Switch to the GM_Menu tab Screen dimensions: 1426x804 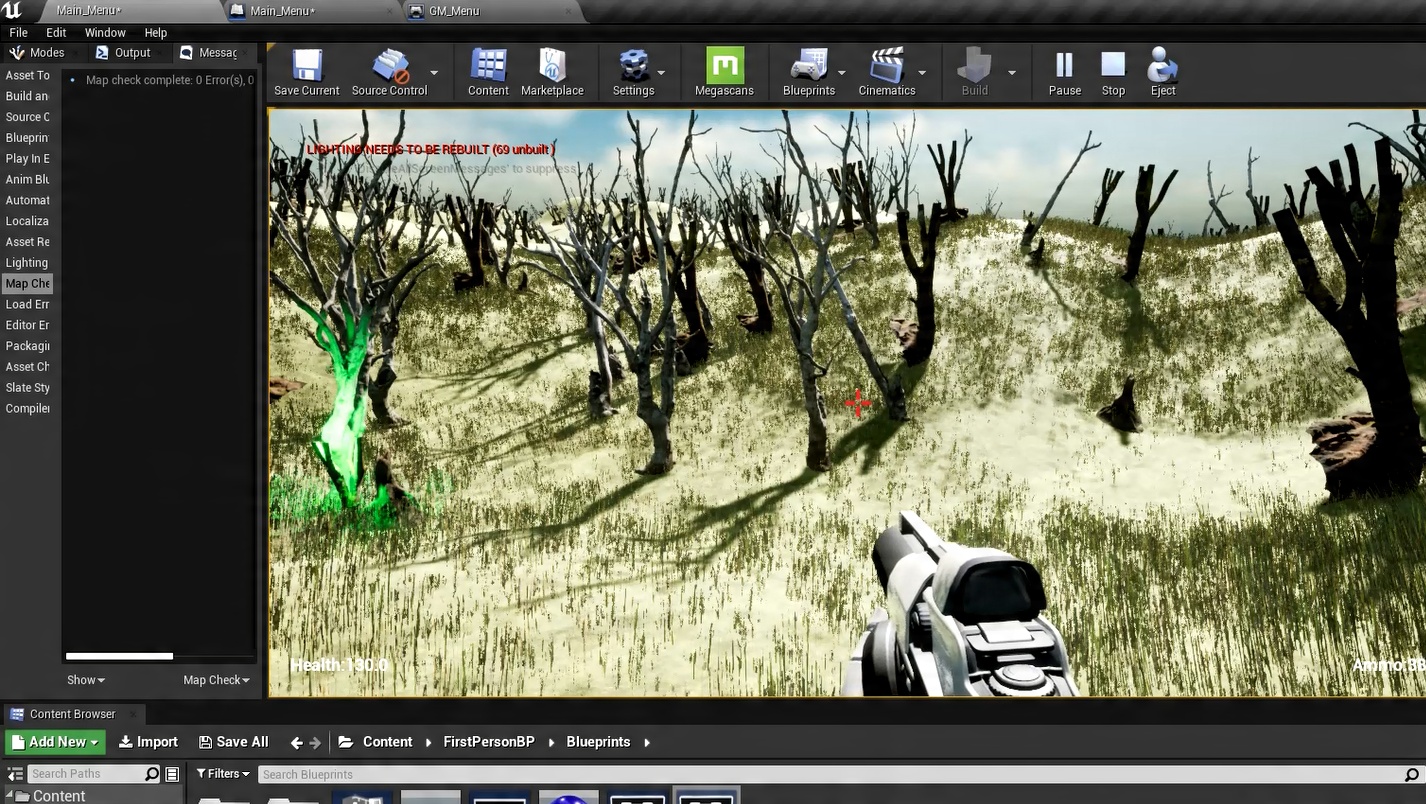click(x=454, y=11)
